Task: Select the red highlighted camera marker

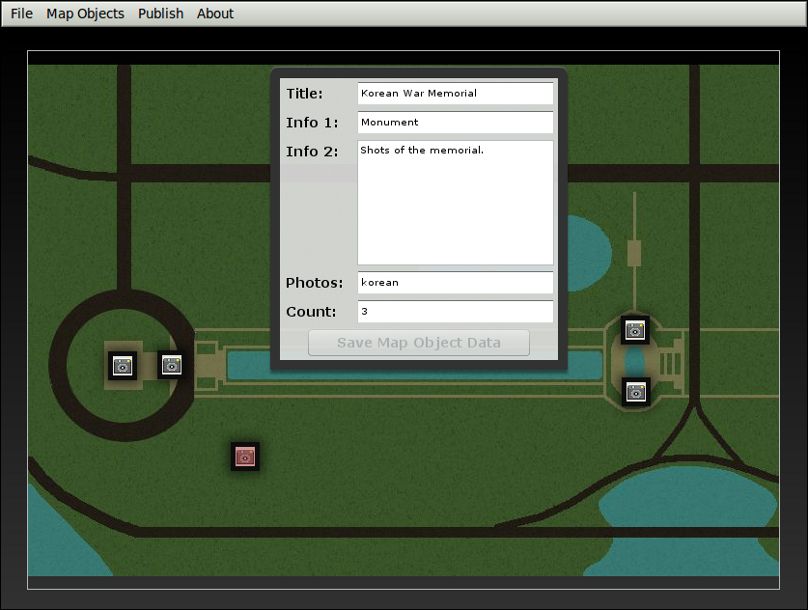Action: tap(245, 456)
